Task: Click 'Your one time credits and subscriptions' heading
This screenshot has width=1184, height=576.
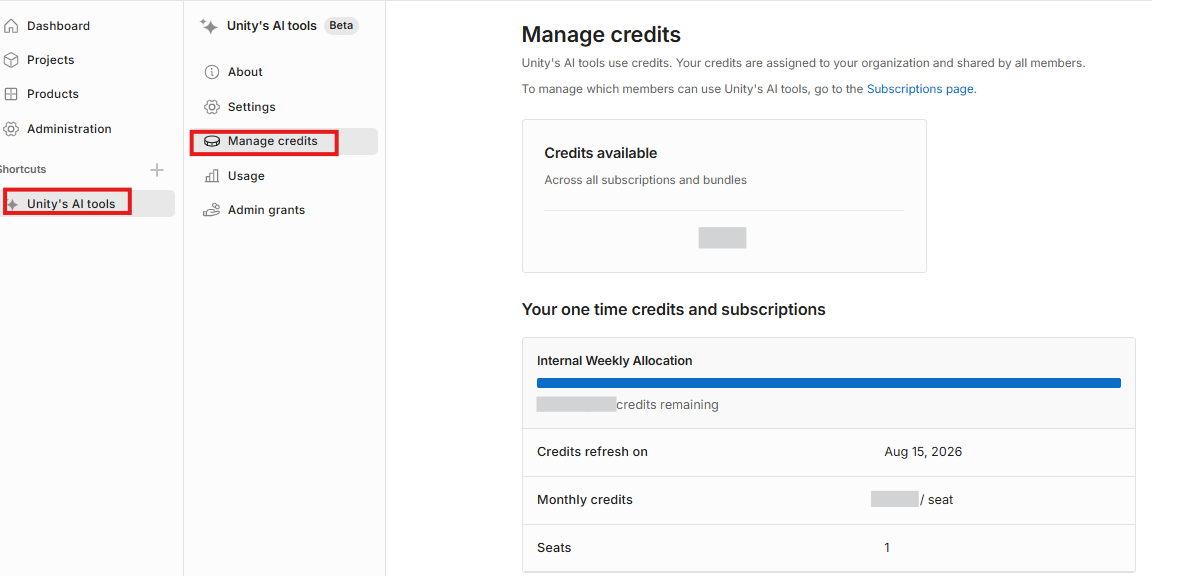Action: [x=674, y=310]
